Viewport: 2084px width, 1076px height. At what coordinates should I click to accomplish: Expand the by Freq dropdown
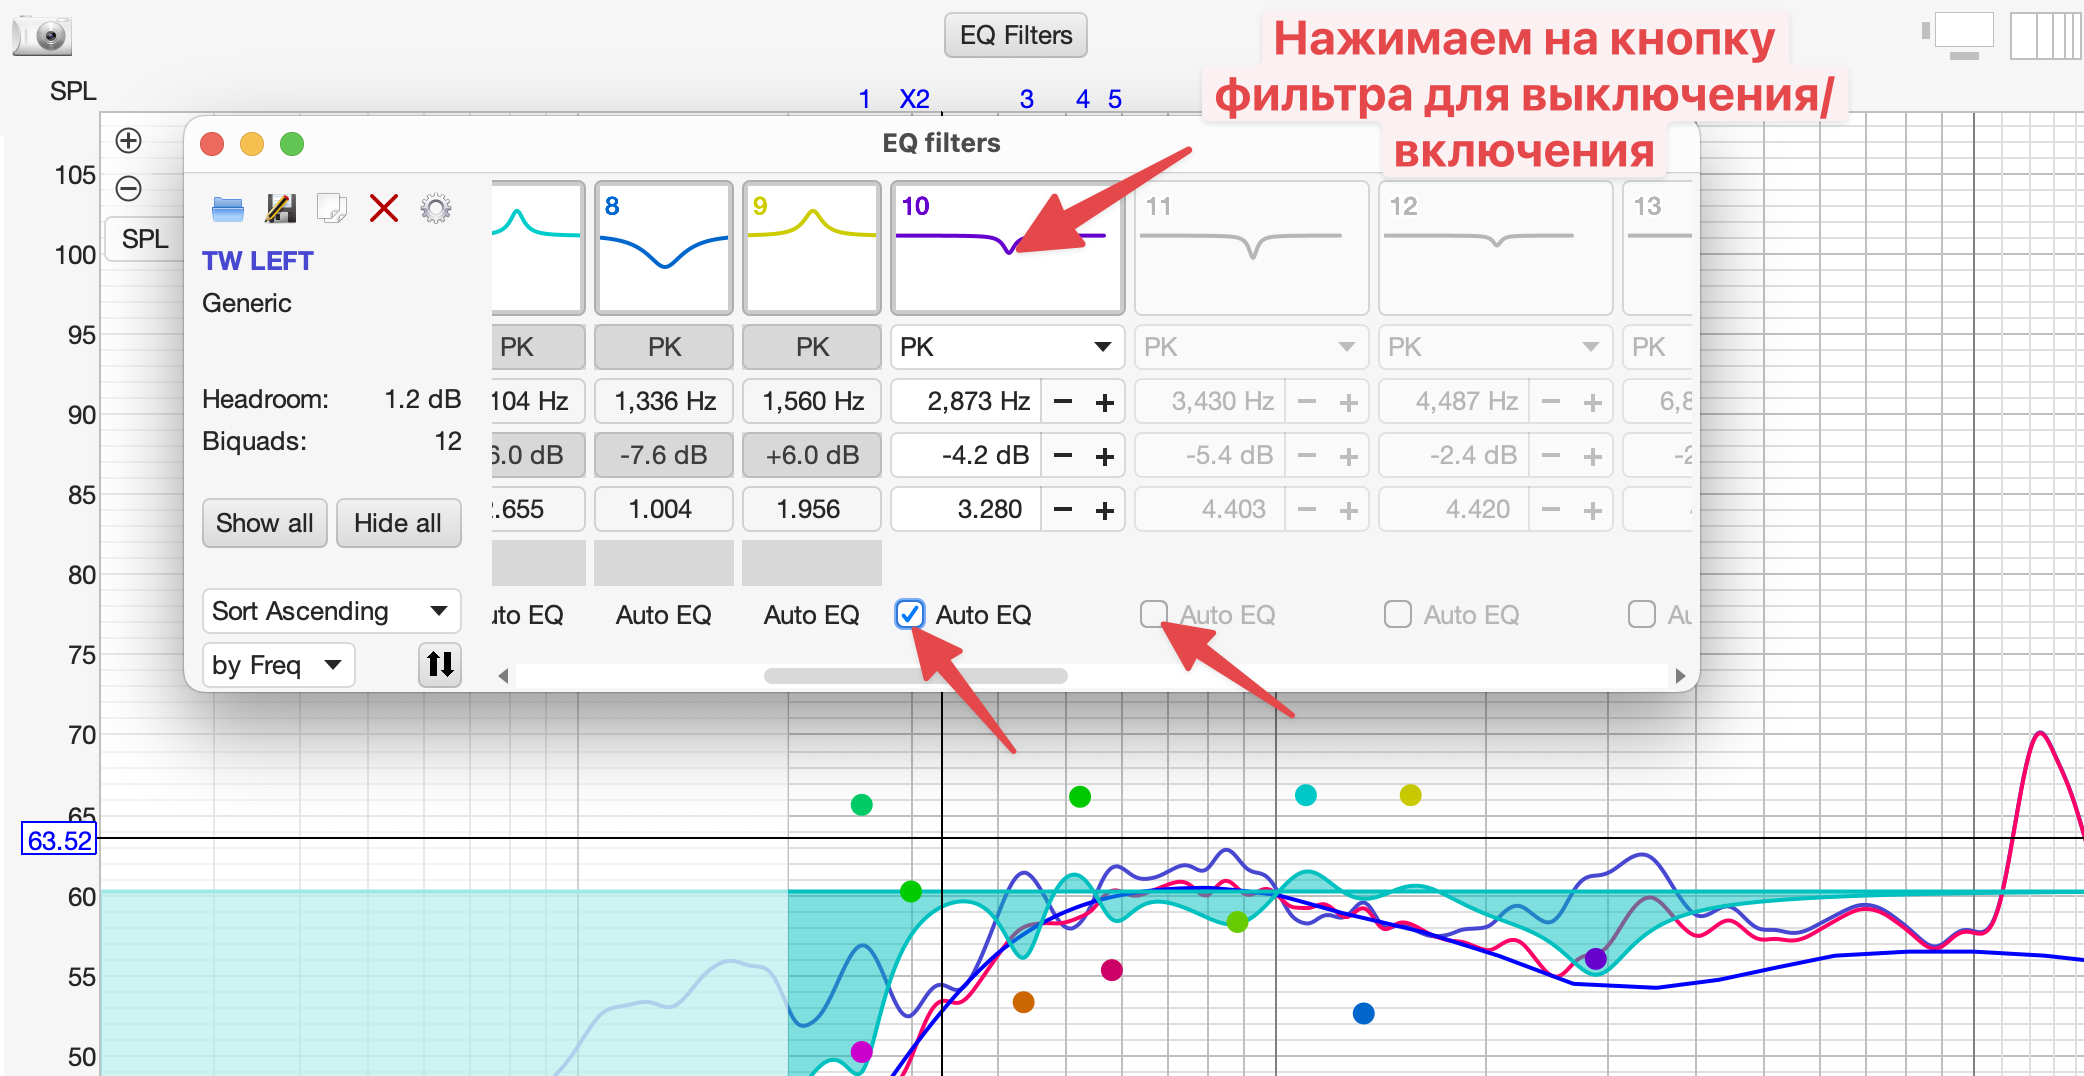tap(278, 665)
